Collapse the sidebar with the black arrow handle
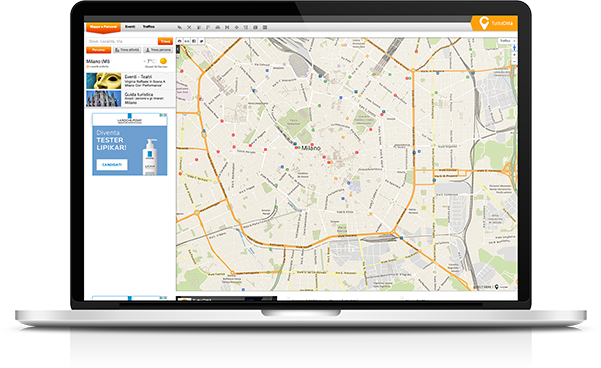601x368 pixels. 178,49
